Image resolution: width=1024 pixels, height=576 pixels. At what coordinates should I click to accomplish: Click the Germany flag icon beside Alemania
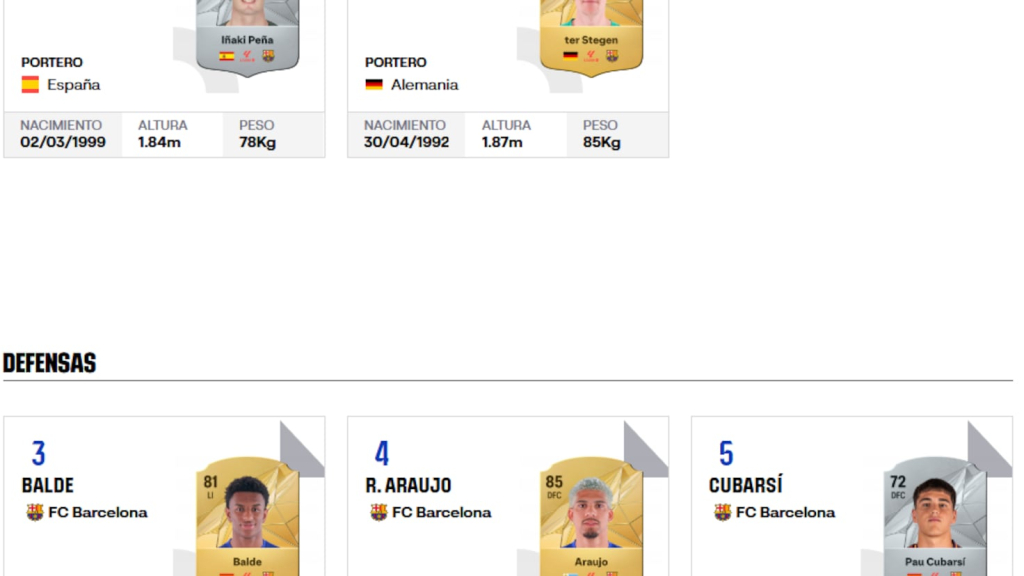[x=374, y=85]
